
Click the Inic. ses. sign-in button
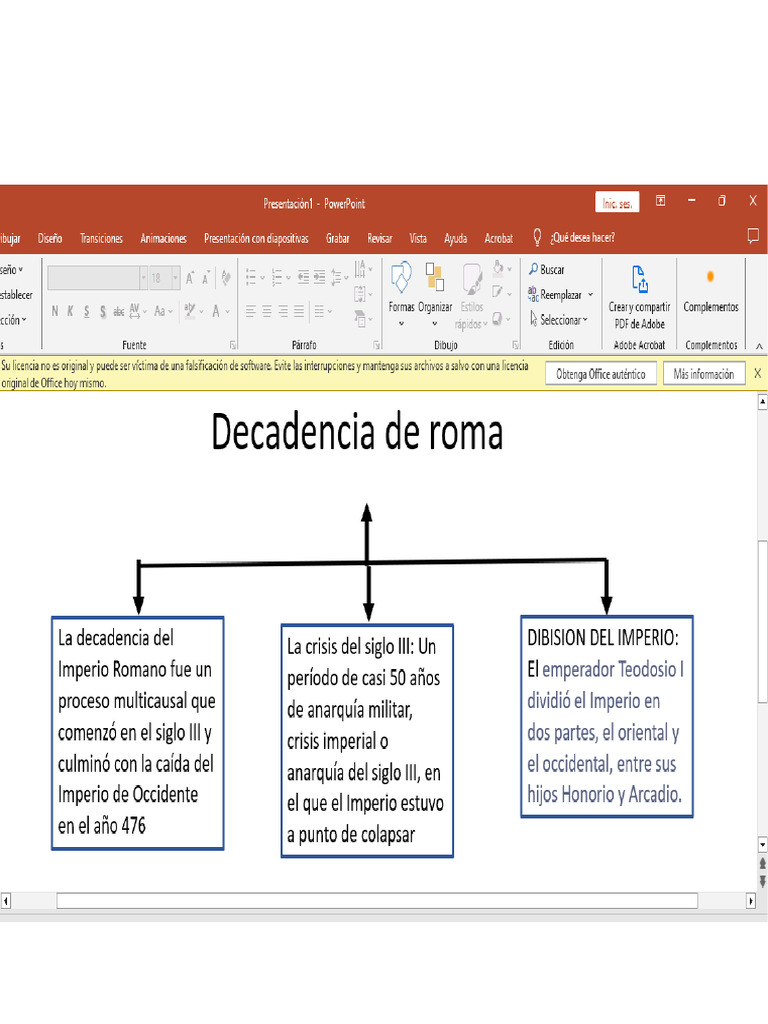tap(617, 203)
